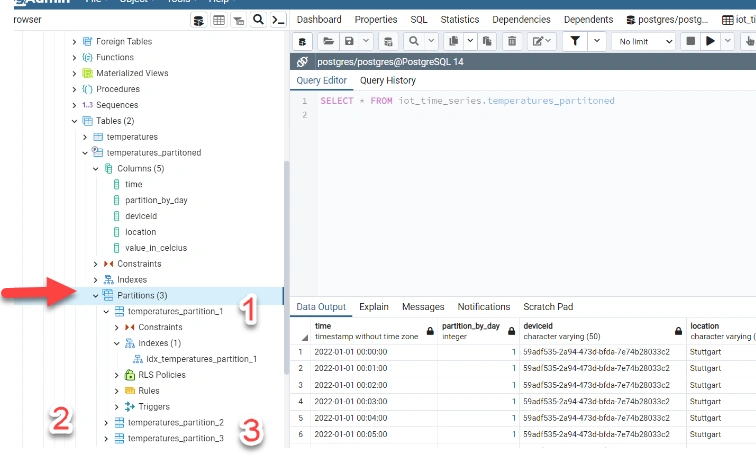Expand the Constraints node under temperatures_partitioned
Viewport: 756px width, 460px height.
point(95,264)
